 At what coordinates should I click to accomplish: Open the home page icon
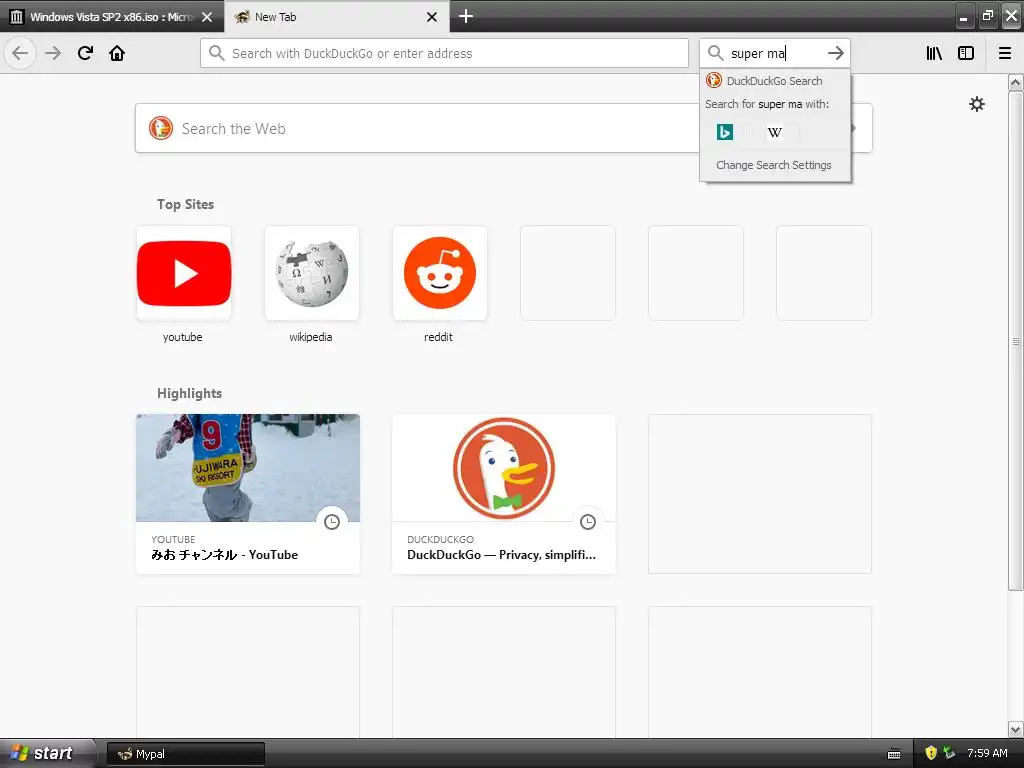pos(117,53)
